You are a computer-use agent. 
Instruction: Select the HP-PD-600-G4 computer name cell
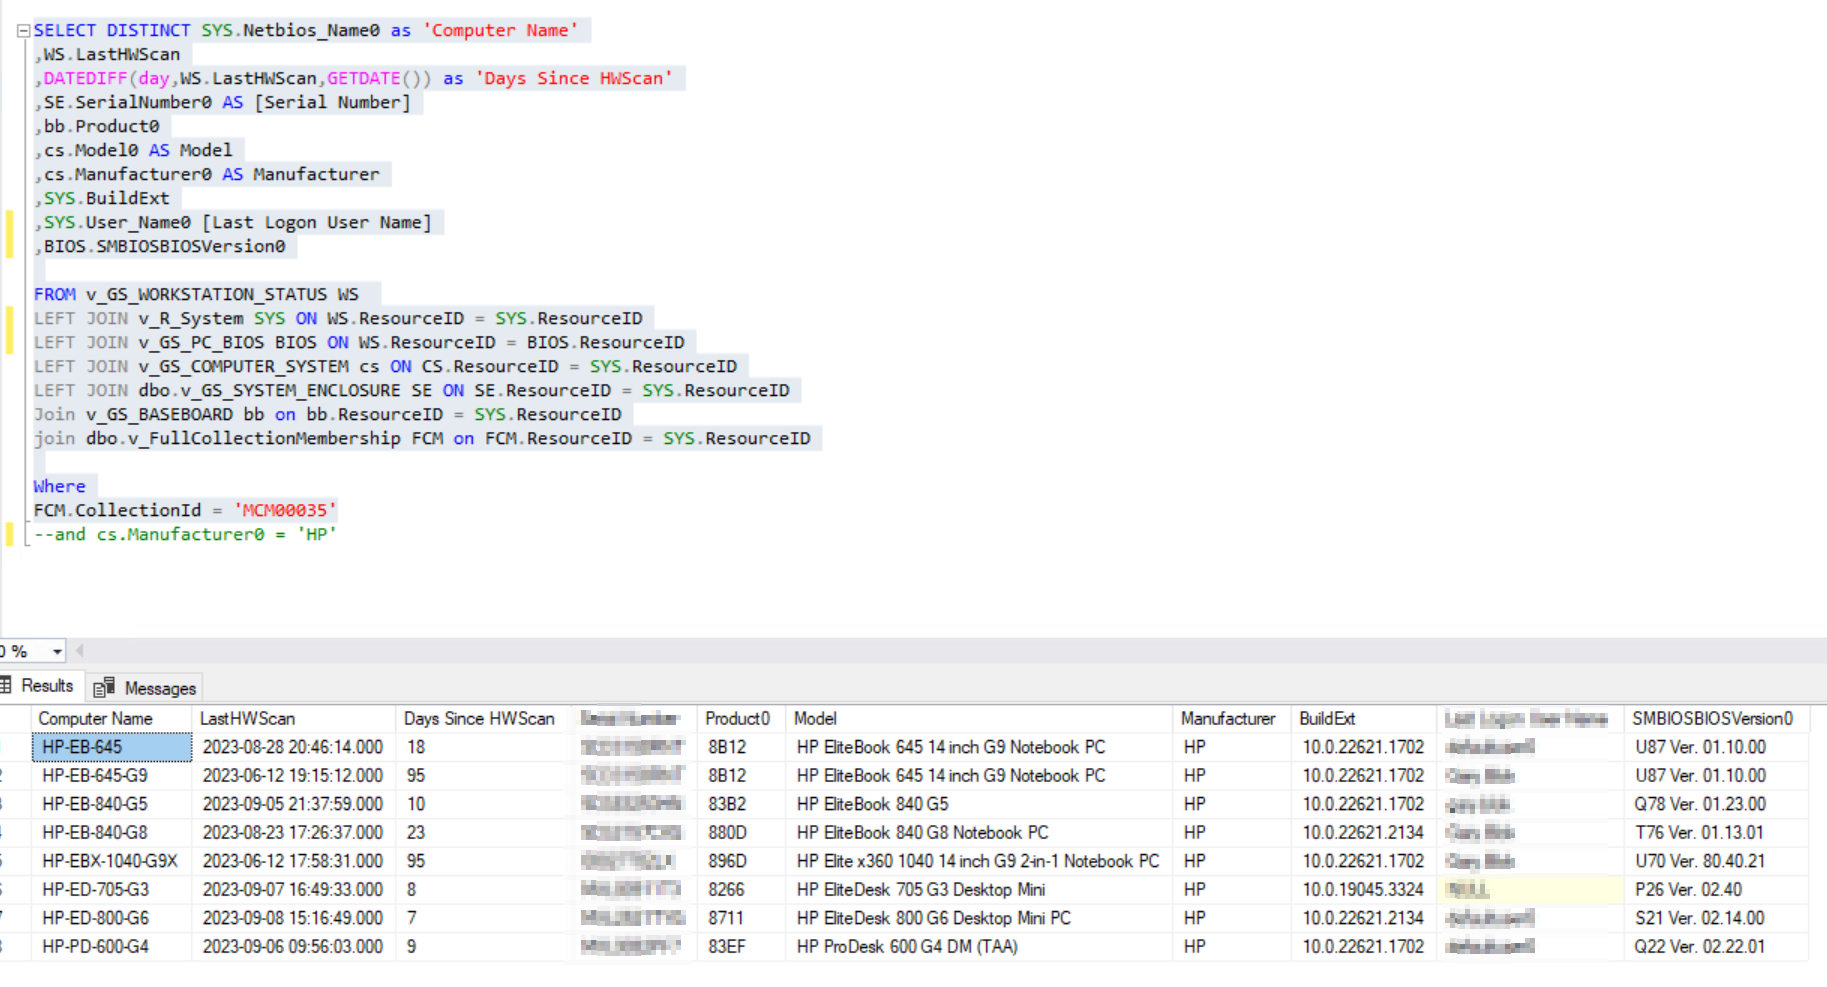tap(112, 947)
